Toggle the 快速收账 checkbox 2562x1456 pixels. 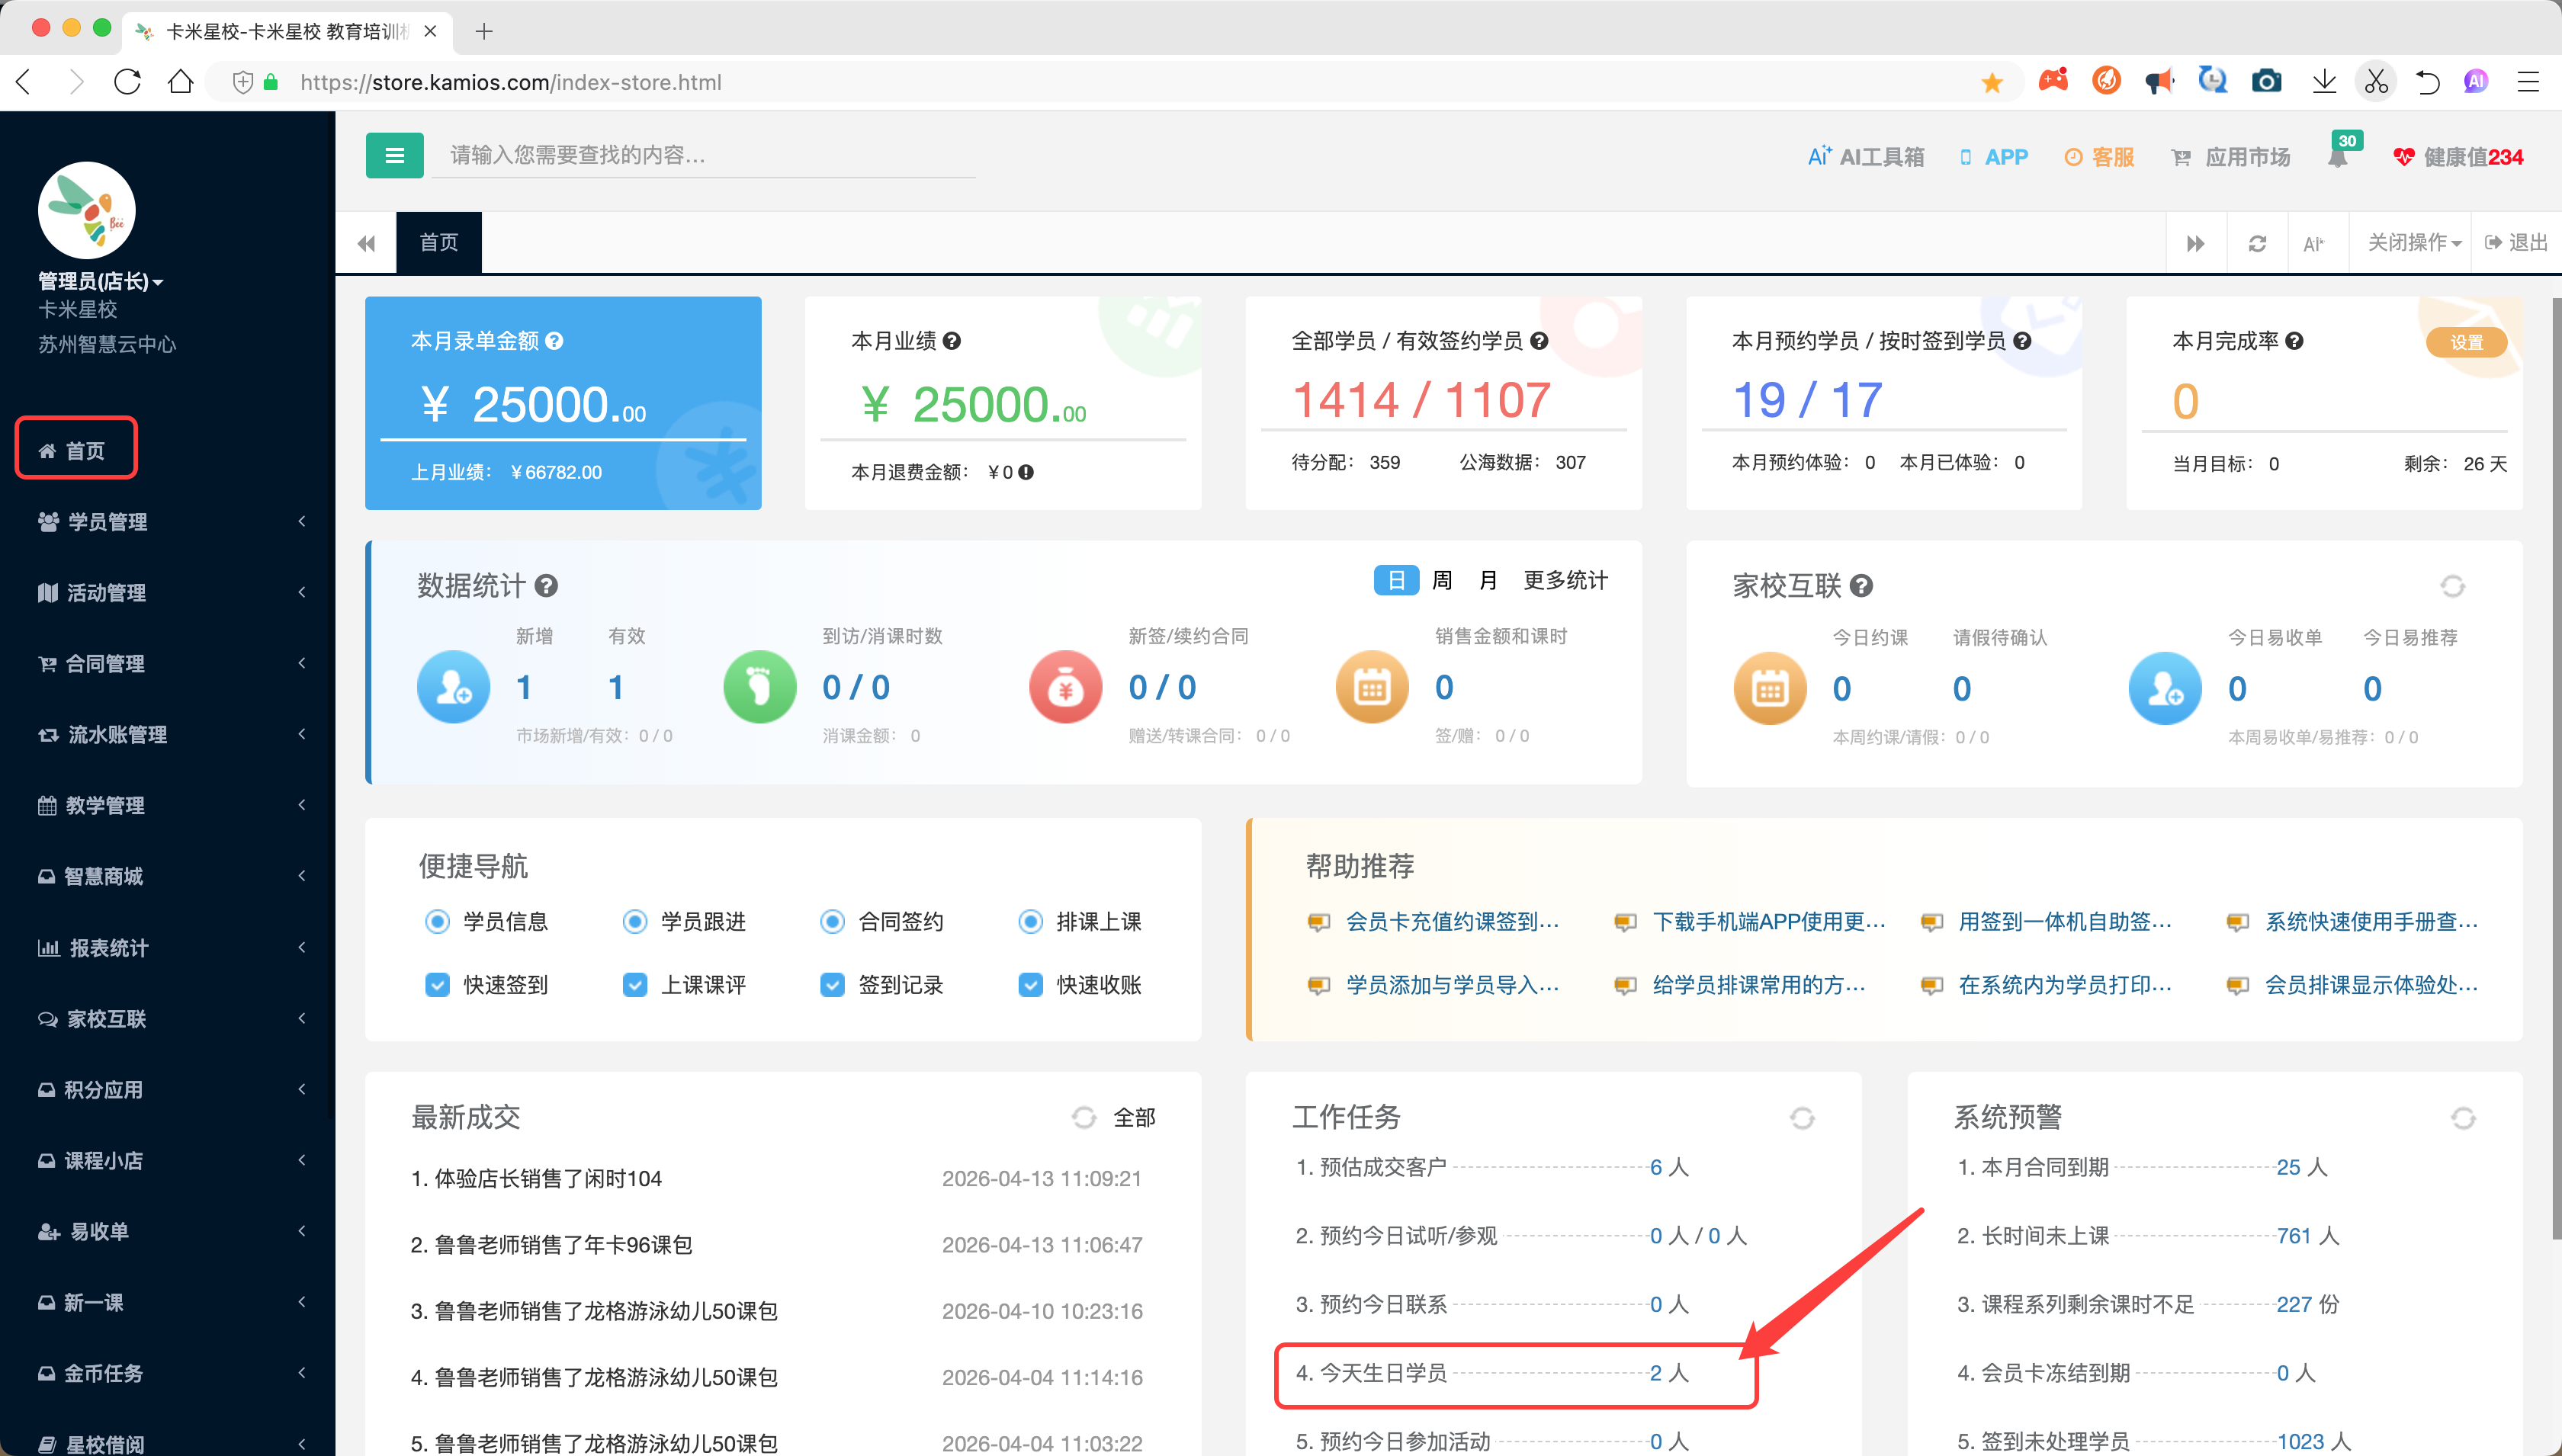point(1031,985)
